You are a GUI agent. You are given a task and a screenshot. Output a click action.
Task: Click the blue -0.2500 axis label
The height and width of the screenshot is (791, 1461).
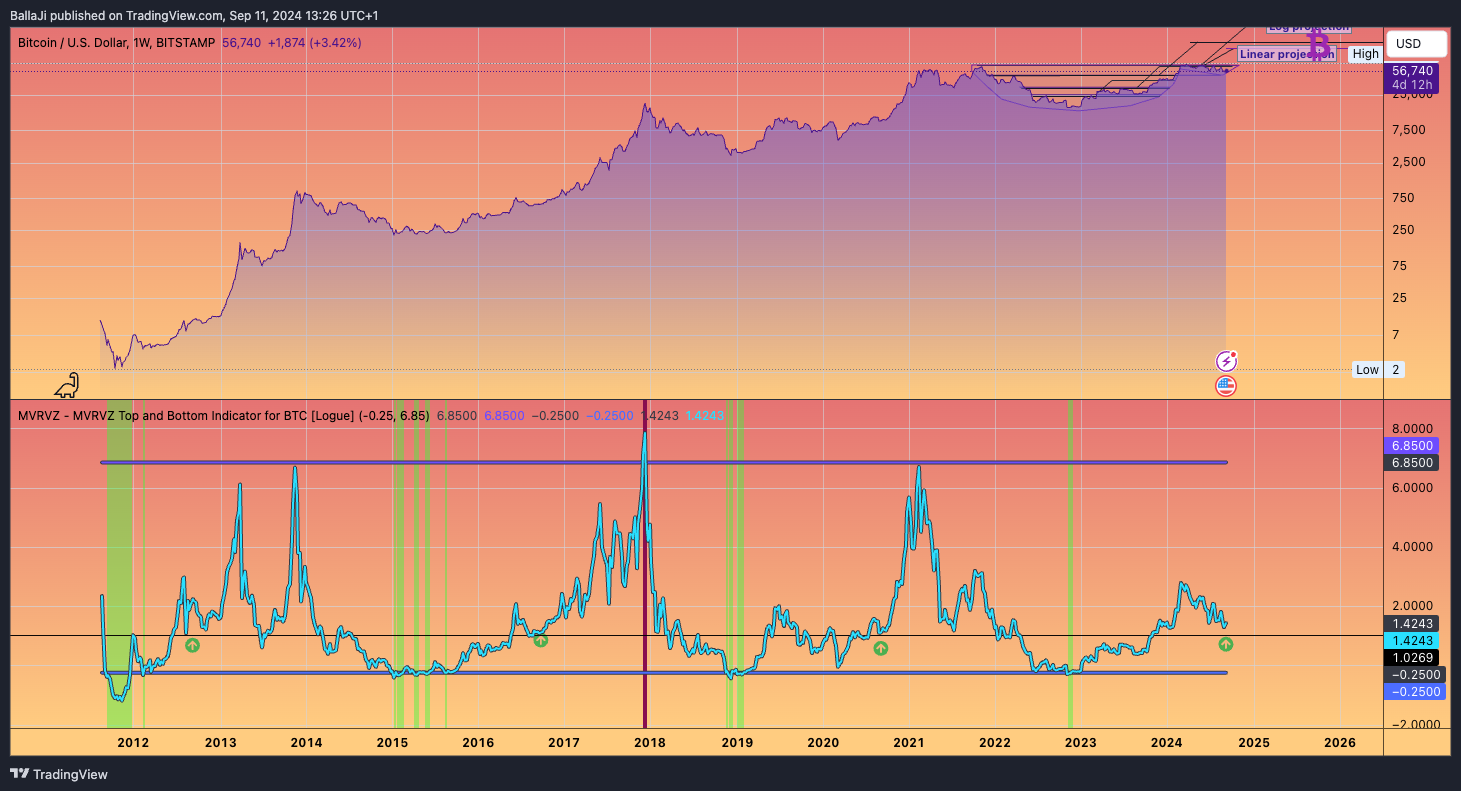[x=1413, y=692]
